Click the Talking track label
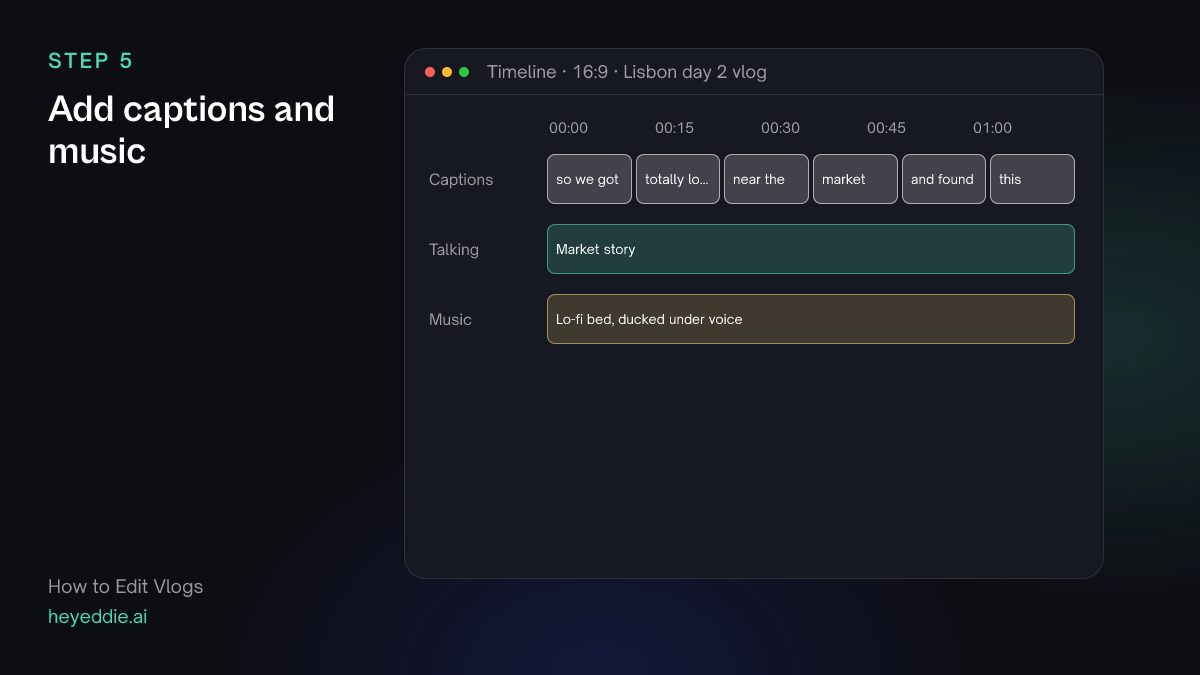 [454, 250]
